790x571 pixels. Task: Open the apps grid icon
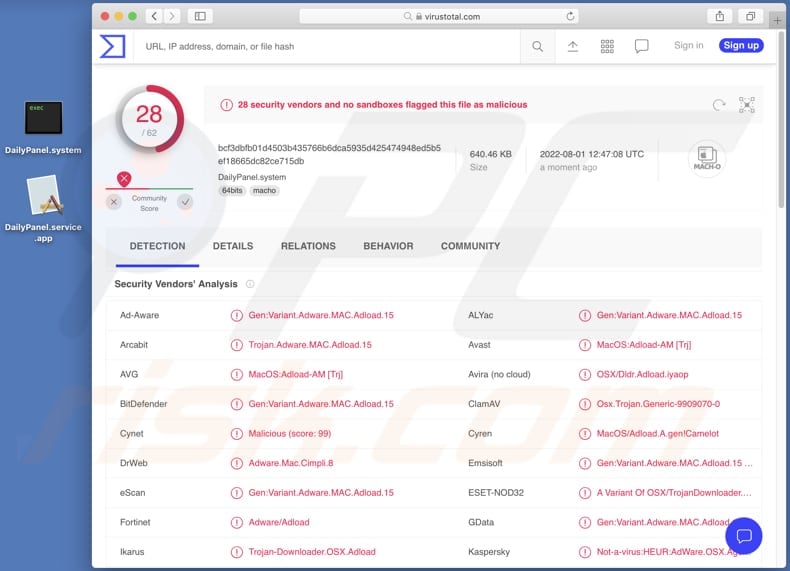[x=607, y=46]
